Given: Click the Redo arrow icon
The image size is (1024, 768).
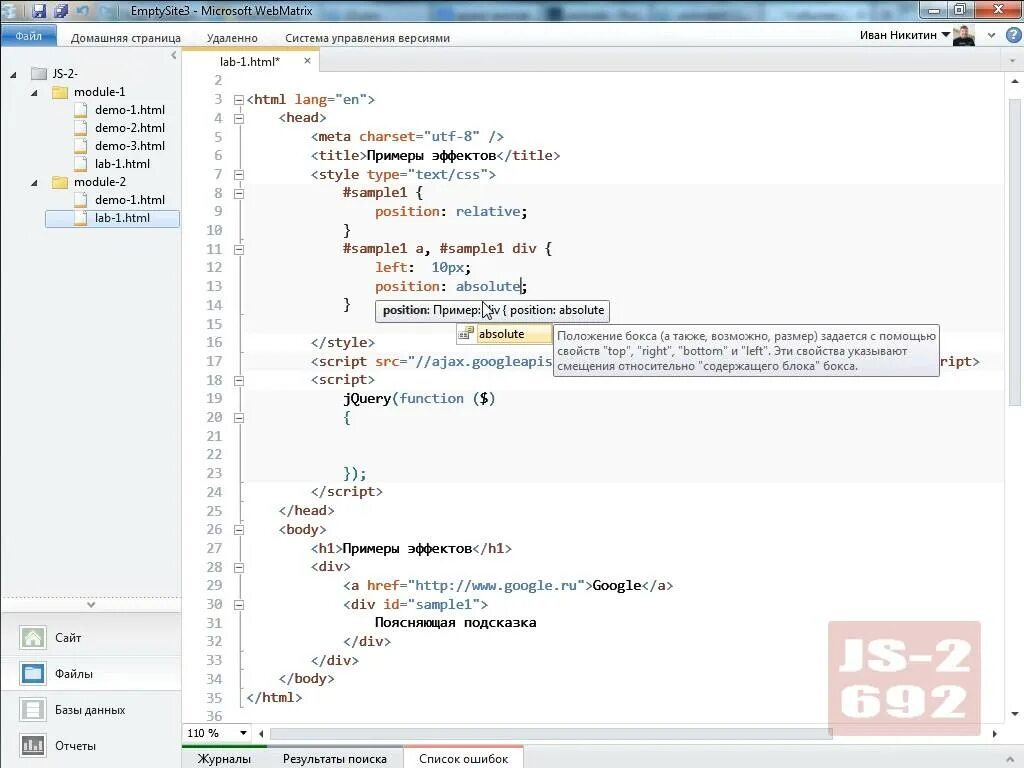Looking at the screenshot, I should 103,9.
